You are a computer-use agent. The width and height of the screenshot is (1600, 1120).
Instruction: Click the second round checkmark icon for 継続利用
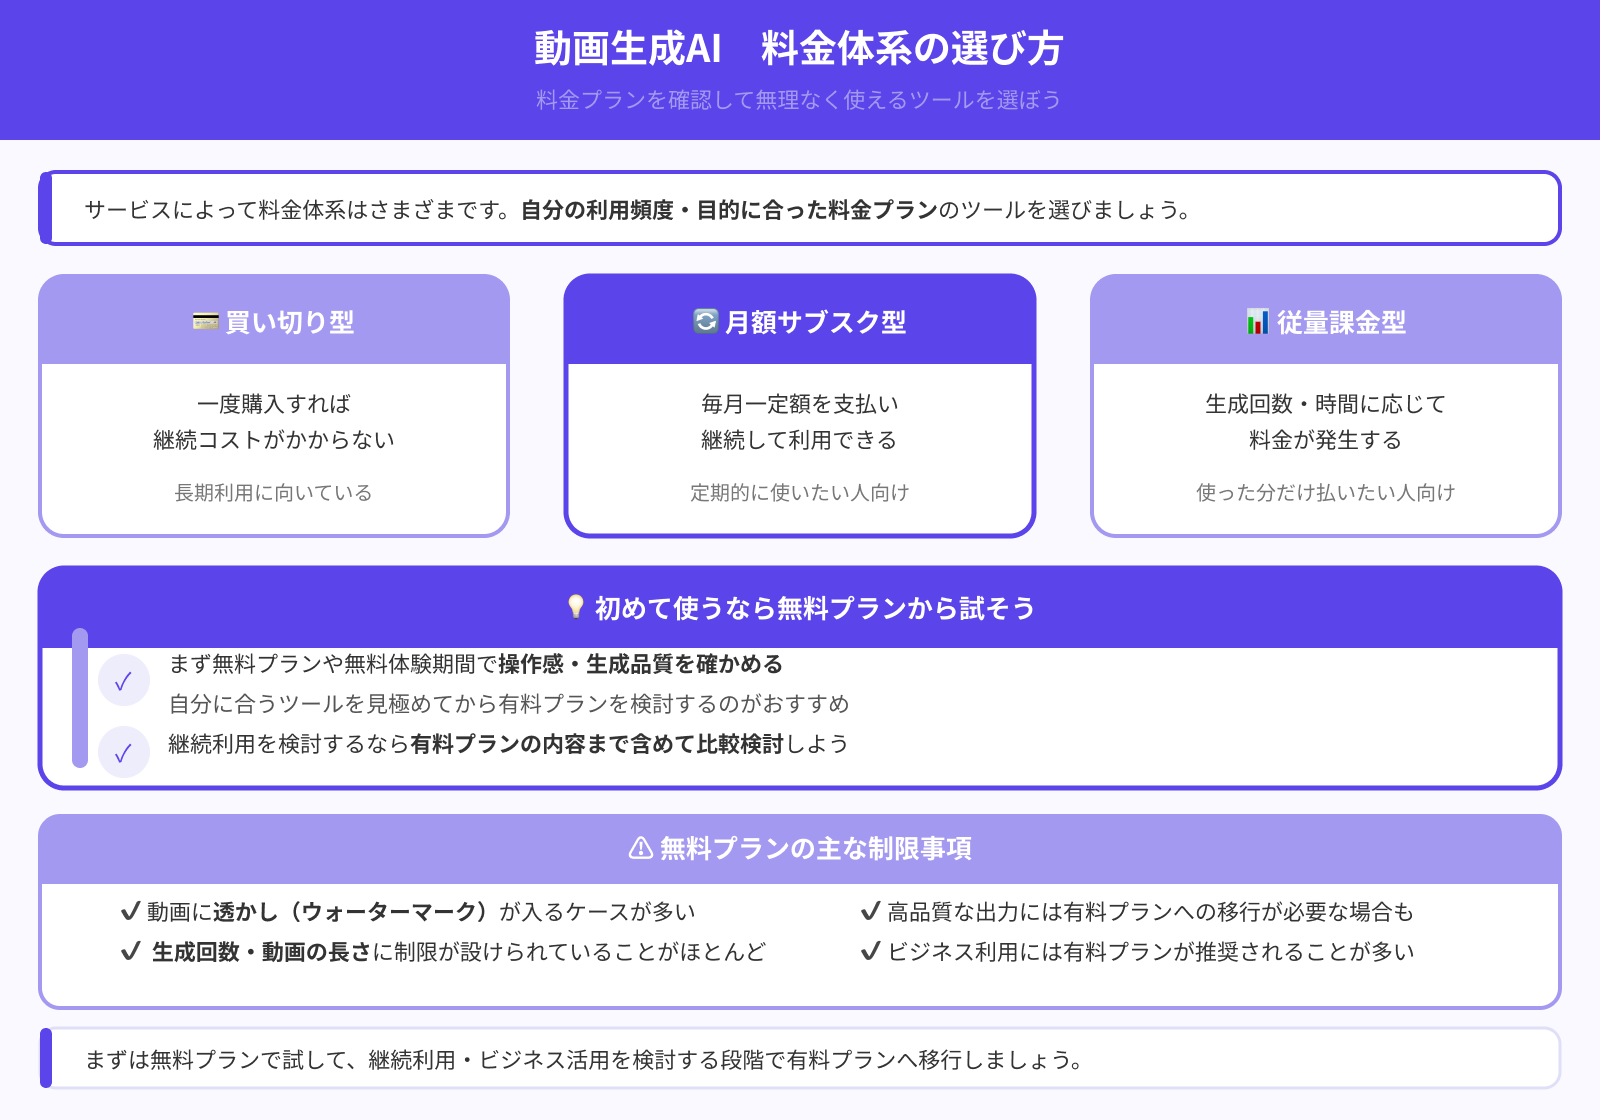[x=124, y=752]
